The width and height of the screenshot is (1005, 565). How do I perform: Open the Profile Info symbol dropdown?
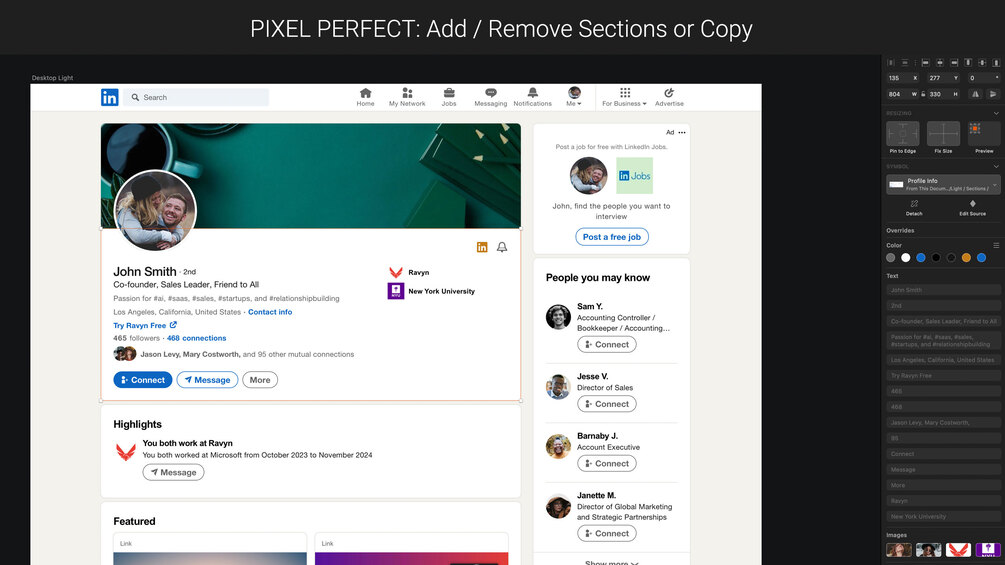943,184
